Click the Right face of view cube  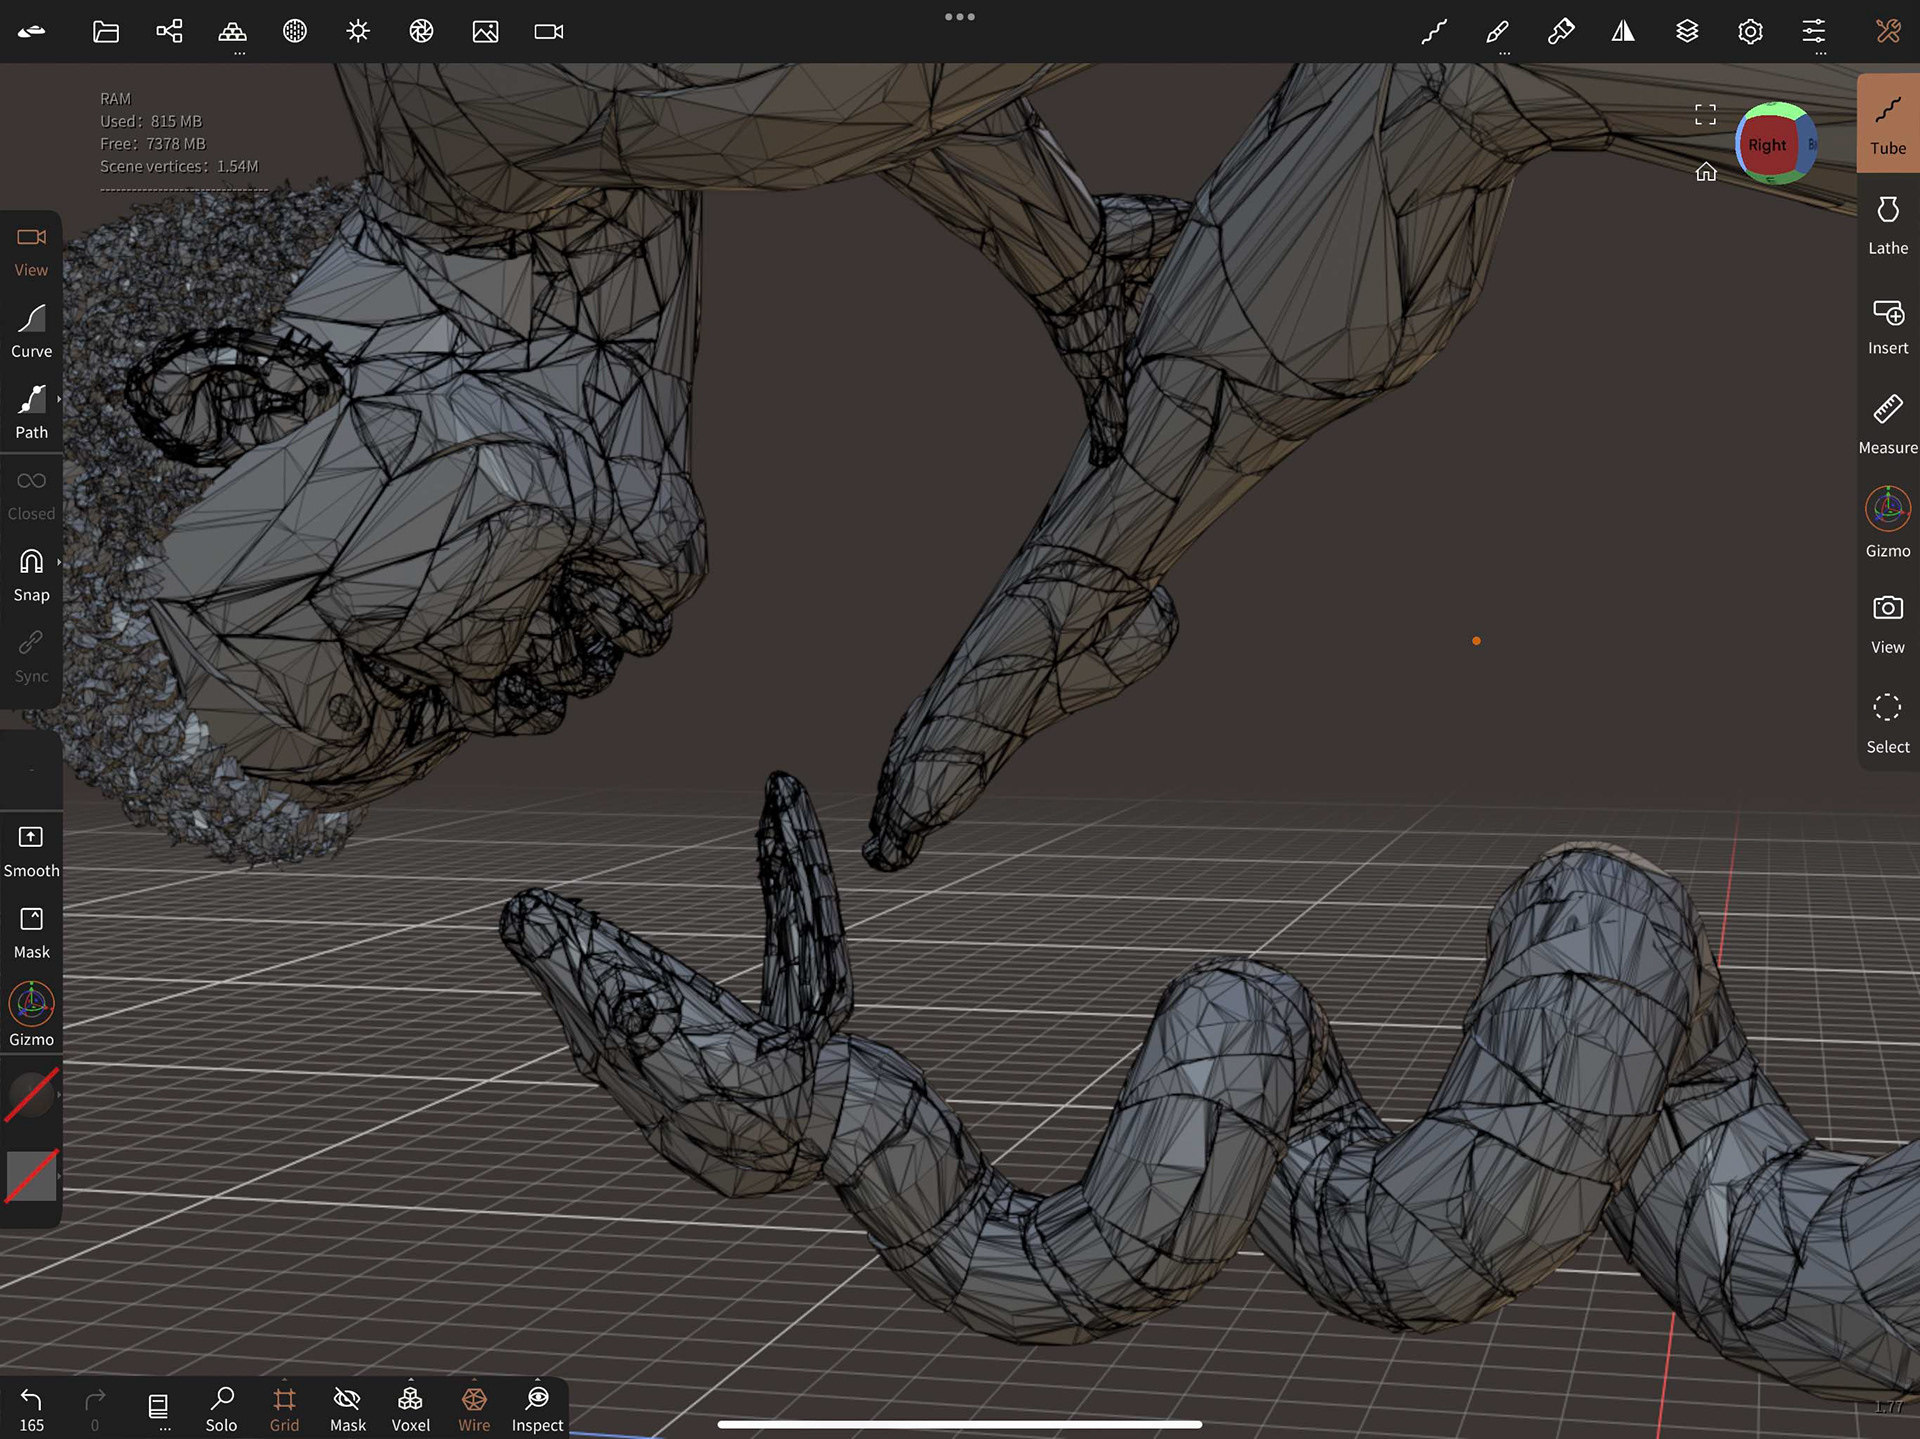pyautogui.click(x=1767, y=145)
